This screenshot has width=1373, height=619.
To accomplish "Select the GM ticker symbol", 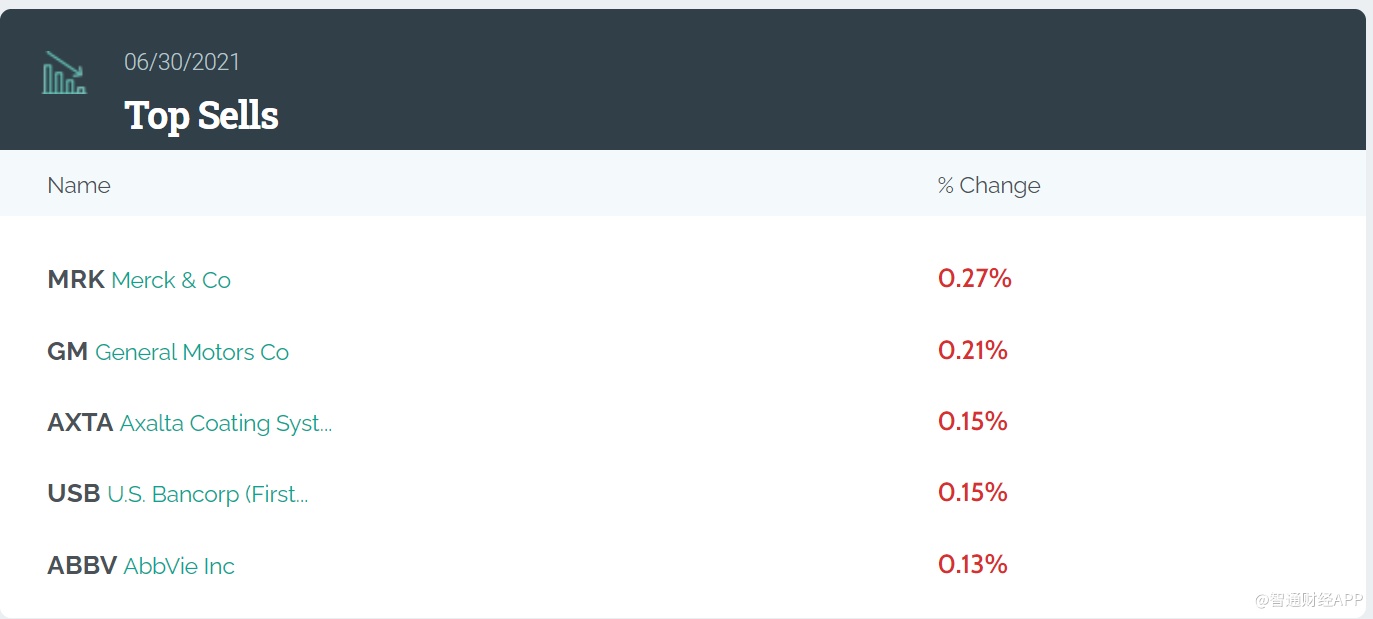I will point(67,352).
